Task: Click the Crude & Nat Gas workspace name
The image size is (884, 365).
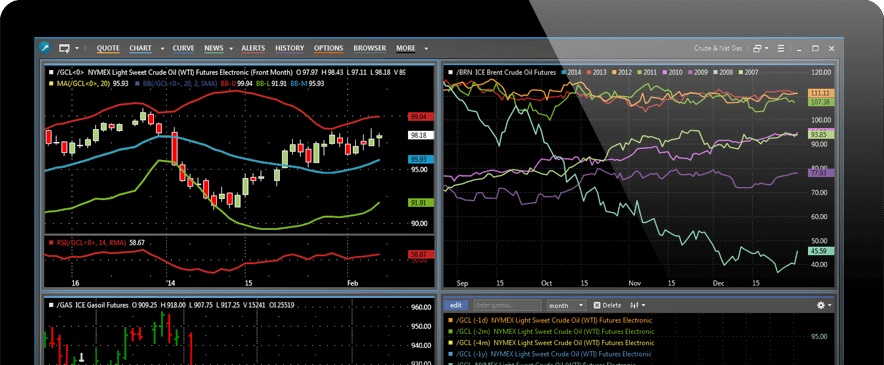Action: click(718, 49)
